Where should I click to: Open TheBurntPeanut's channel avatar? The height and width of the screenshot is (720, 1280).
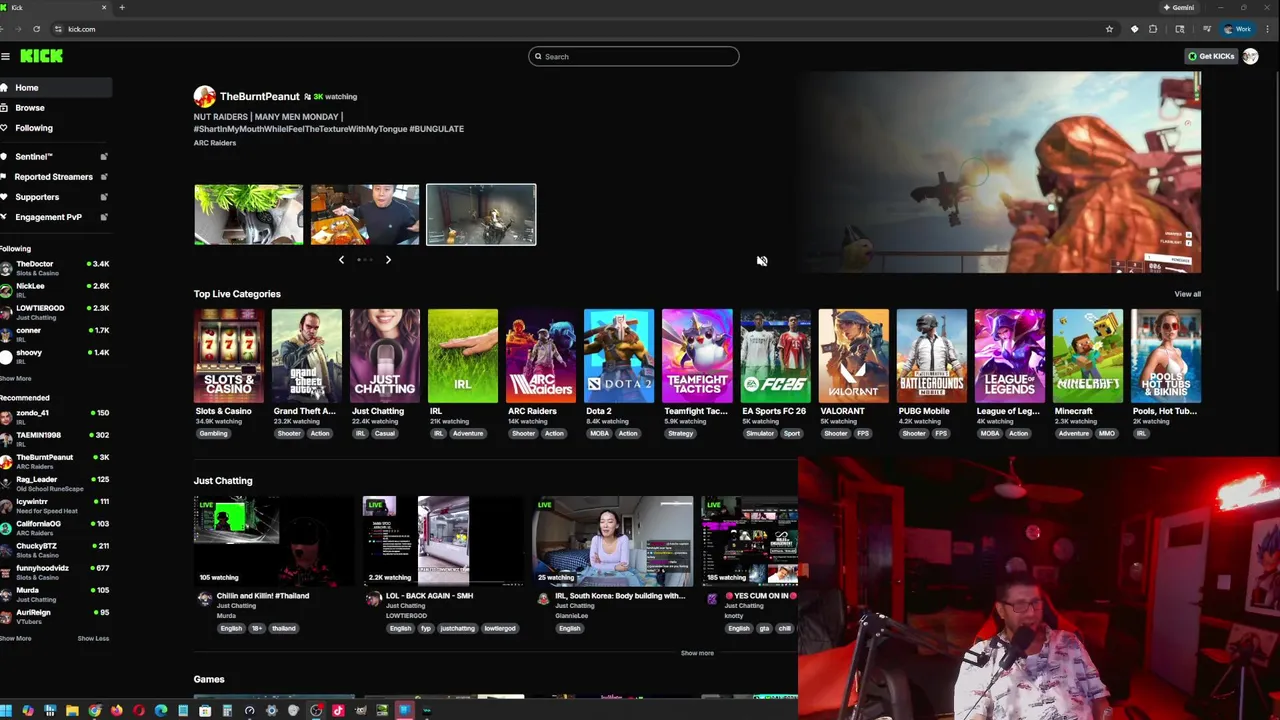pyautogui.click(x=205, y=96)
